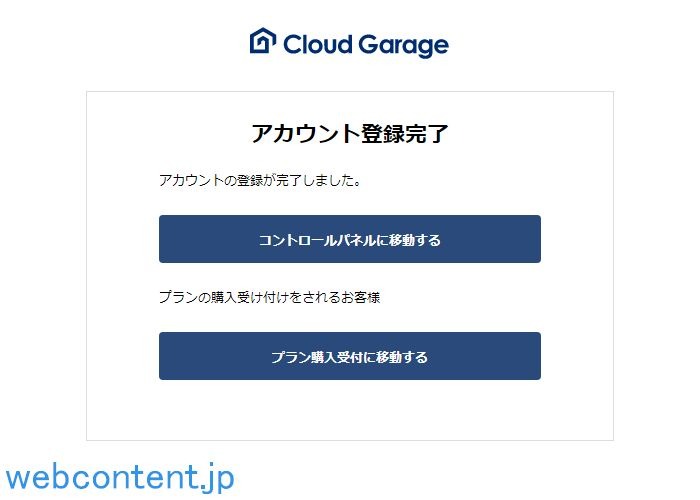Screen dimensions: 700x500
Task: Click the word "Cloud" in the header logo
Action: (x=315, y=45)
